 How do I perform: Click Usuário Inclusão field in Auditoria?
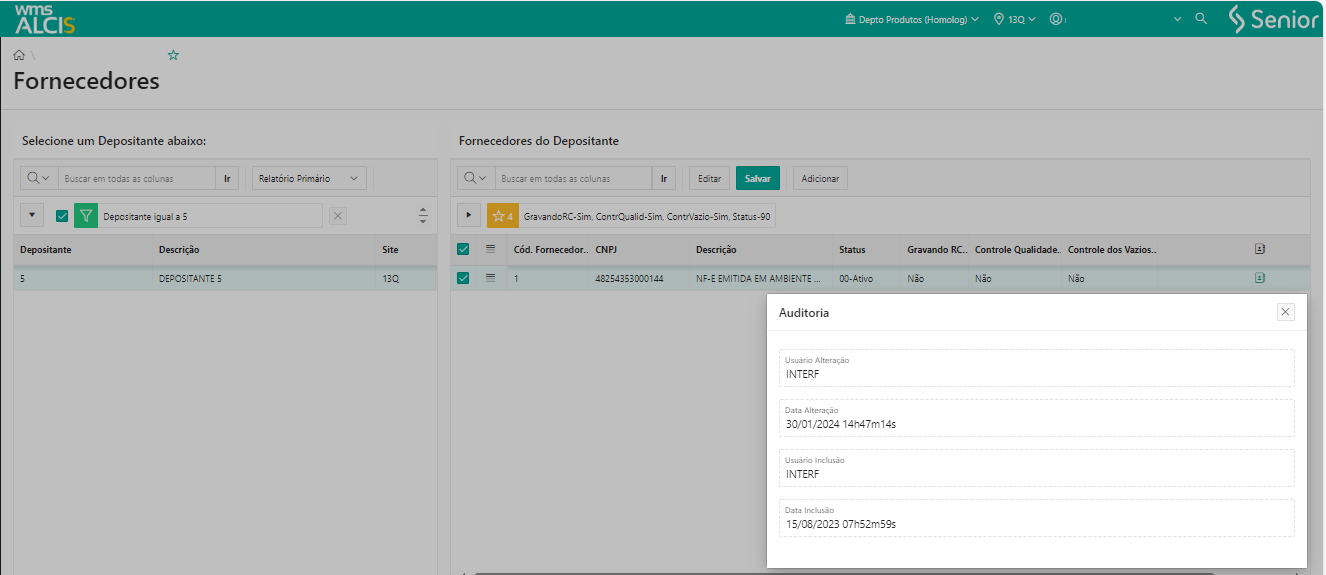coord(1037,468)
